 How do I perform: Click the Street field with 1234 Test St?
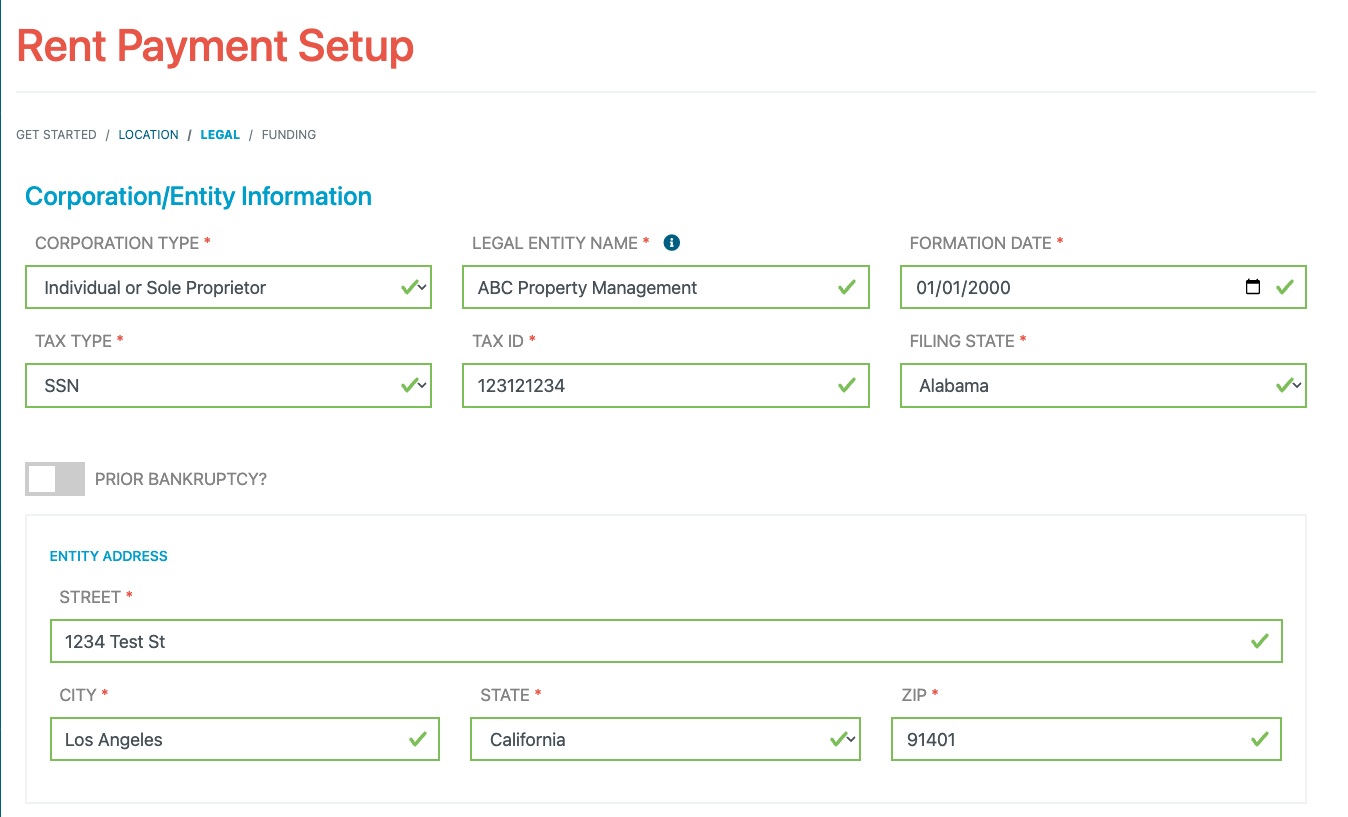coord(666,641)
